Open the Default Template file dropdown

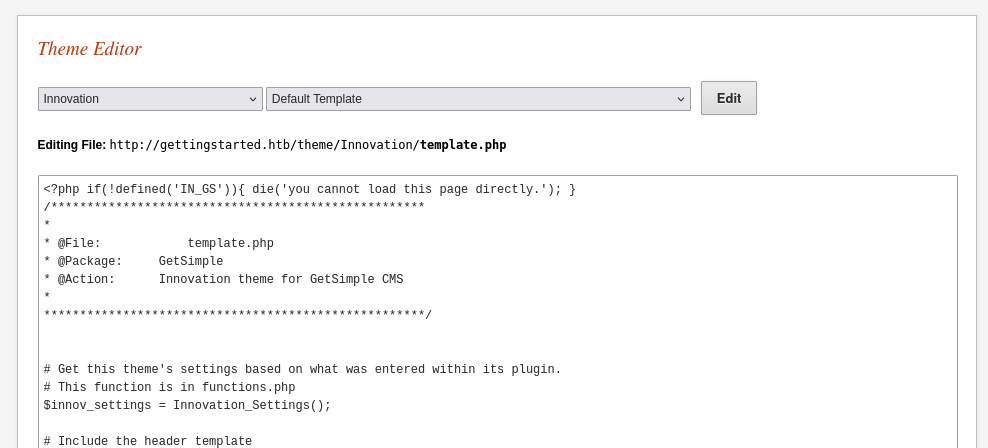click(478, 99)
